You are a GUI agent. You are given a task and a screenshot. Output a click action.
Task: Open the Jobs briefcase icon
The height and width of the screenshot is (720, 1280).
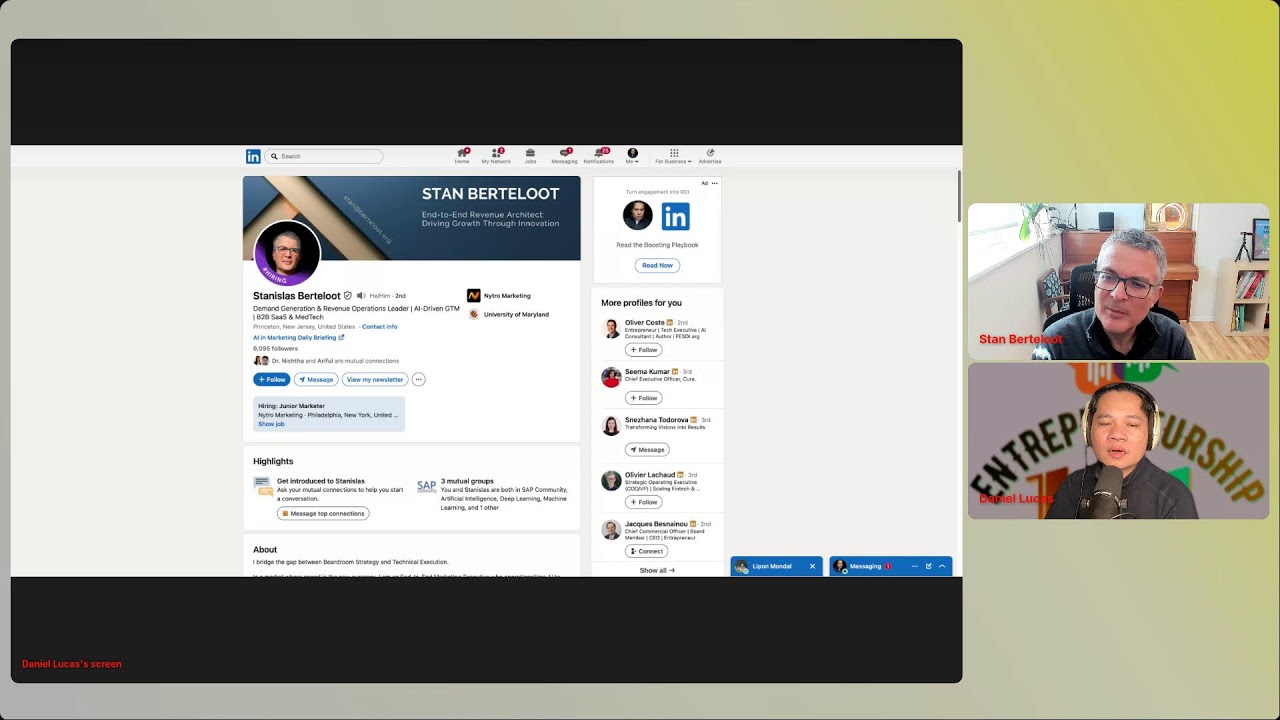tap(530, 156)
